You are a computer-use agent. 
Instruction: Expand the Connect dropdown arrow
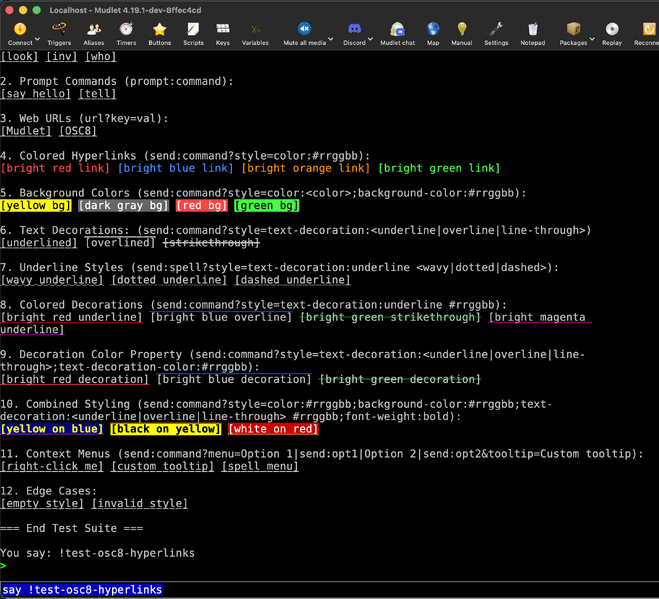pos(37,39)
